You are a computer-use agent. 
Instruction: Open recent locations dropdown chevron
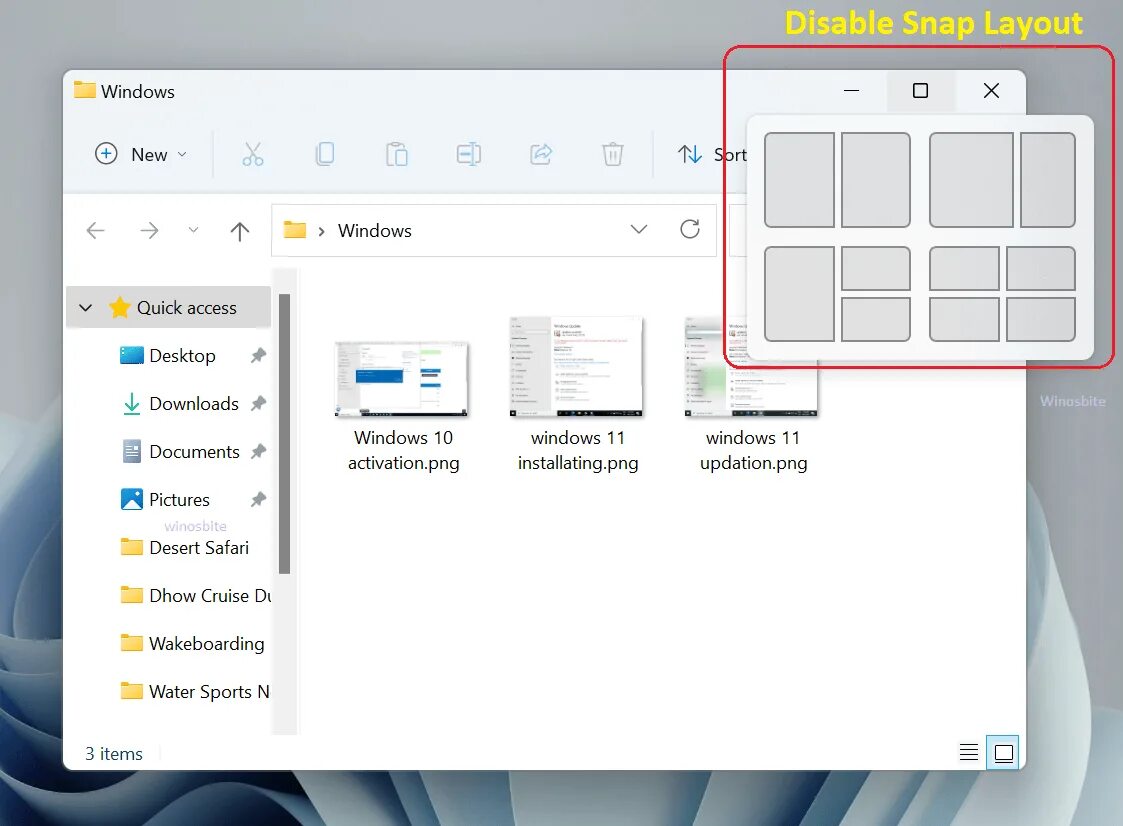pos(193,230)
